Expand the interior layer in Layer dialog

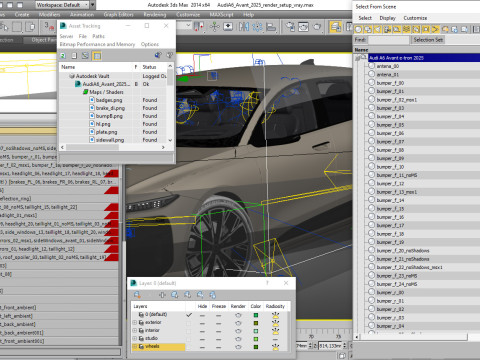click(135, 330)
